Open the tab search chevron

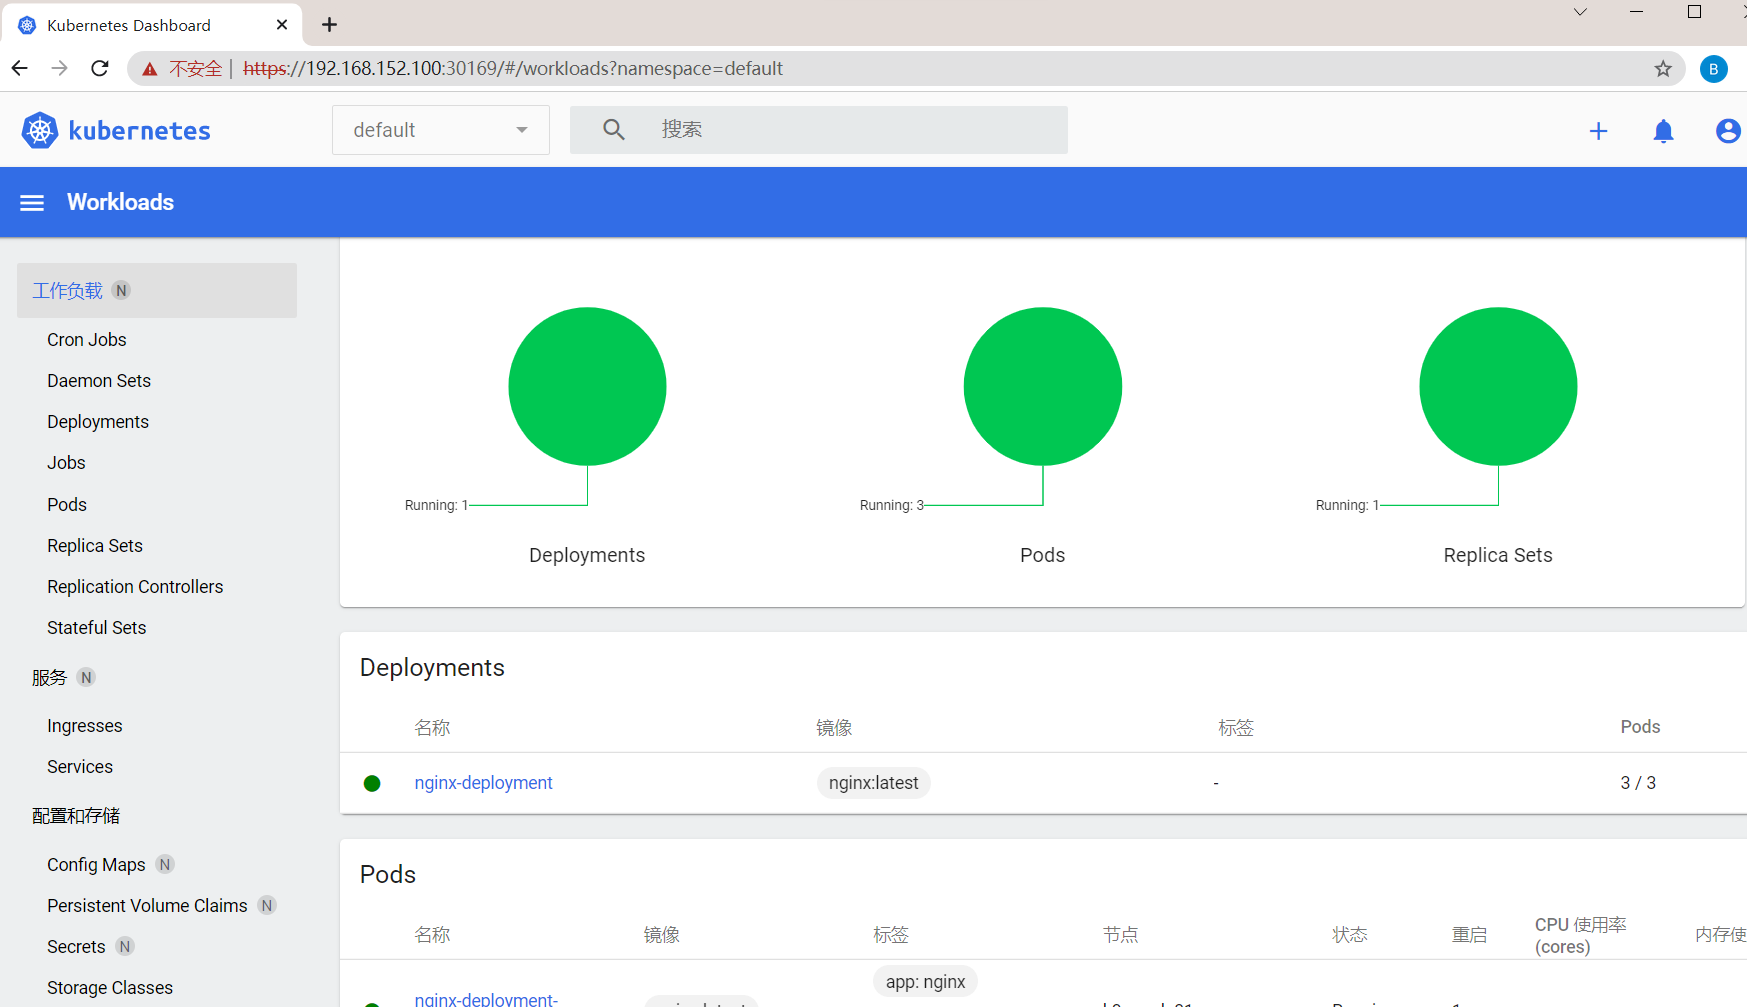[x=1580, y=12]
